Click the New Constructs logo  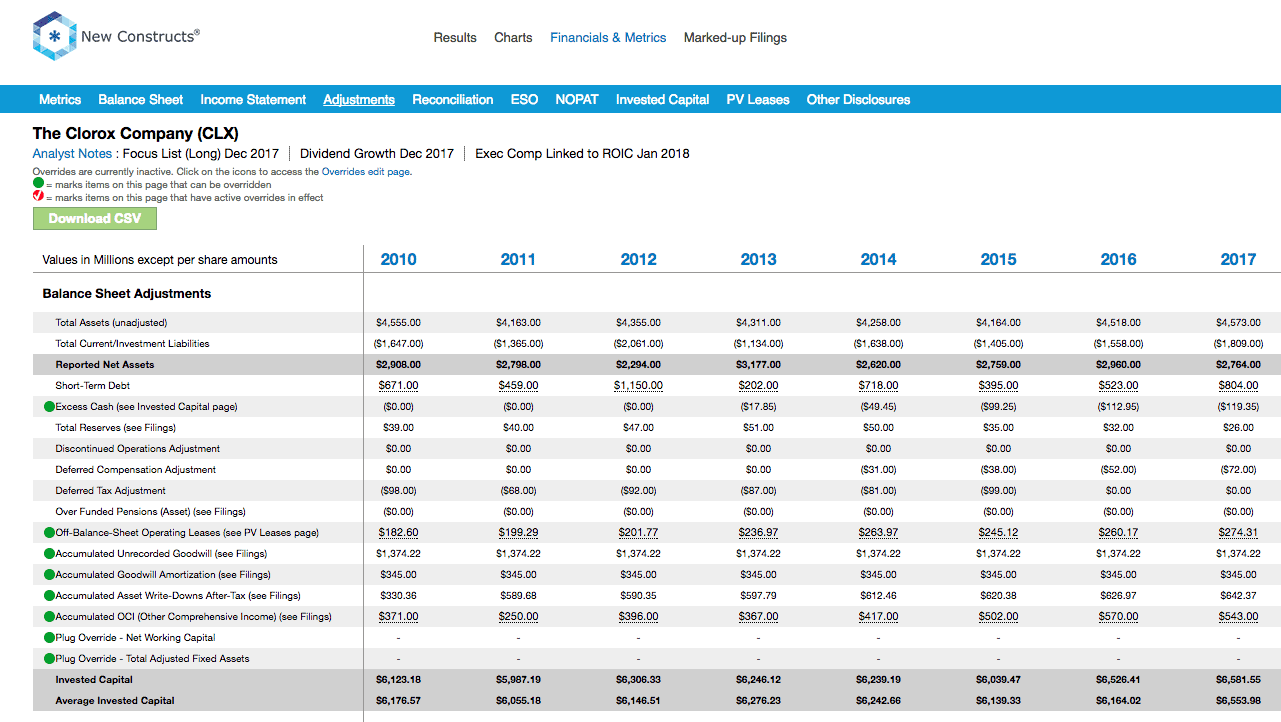pyautogui.click(x=116, y=36)
